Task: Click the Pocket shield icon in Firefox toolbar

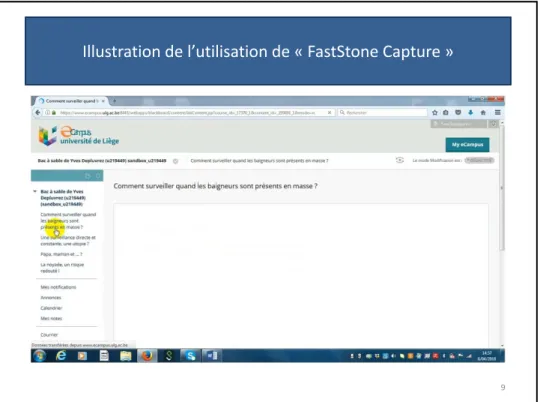Action: tap(458, 113)
